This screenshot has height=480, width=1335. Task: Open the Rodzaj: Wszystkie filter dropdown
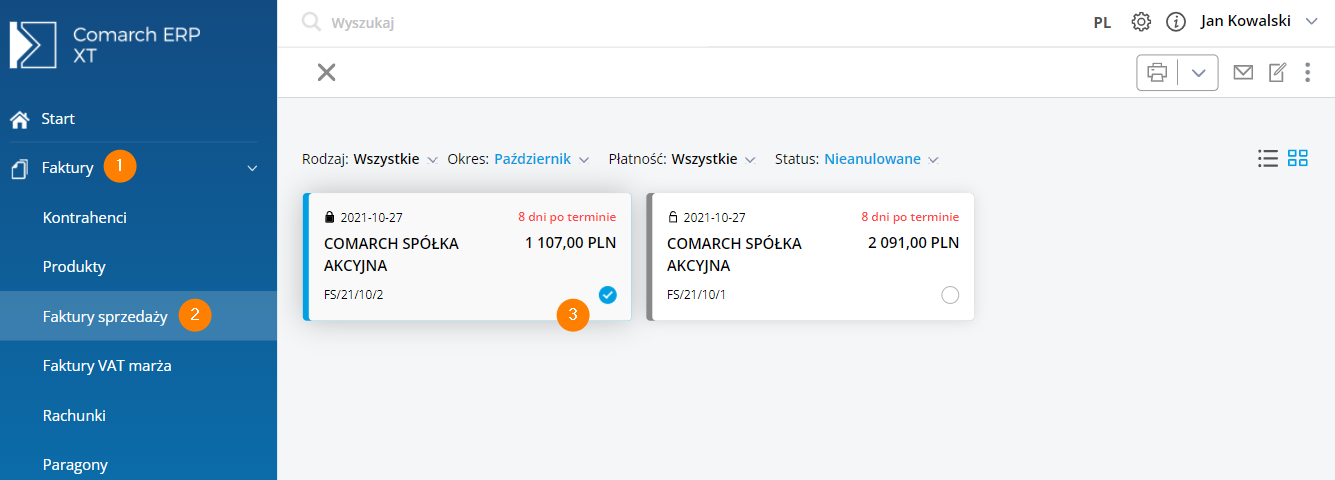click(x=370, y=159)
